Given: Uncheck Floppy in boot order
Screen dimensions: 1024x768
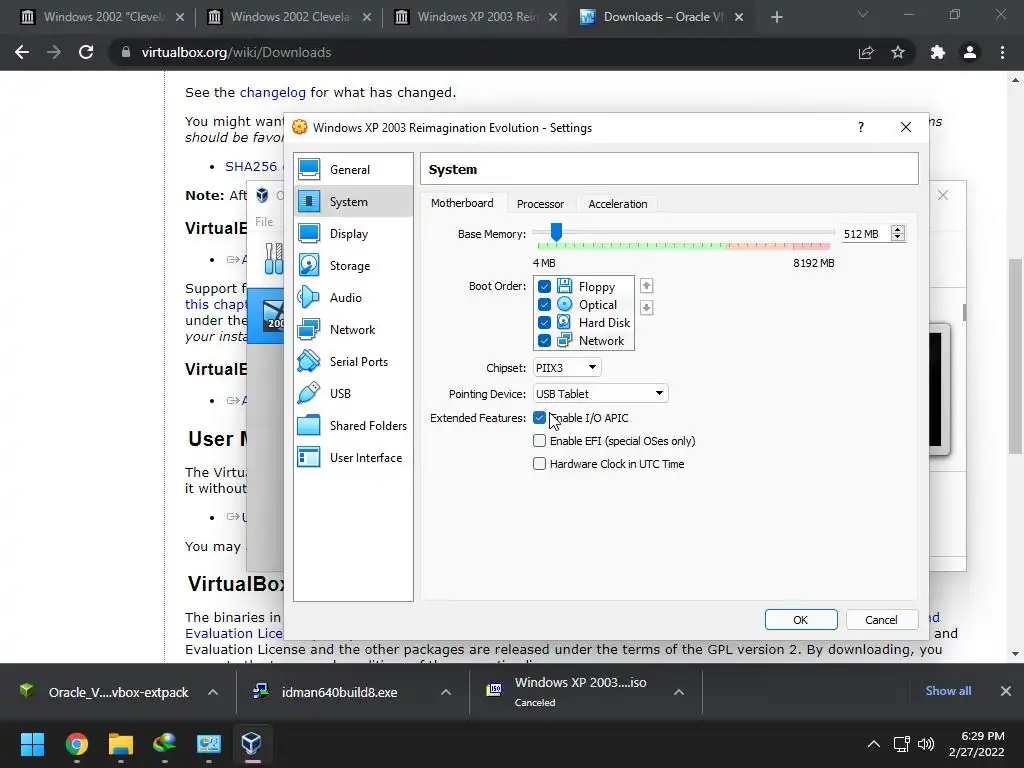Looking at the screenshot, I should [544, 286].
